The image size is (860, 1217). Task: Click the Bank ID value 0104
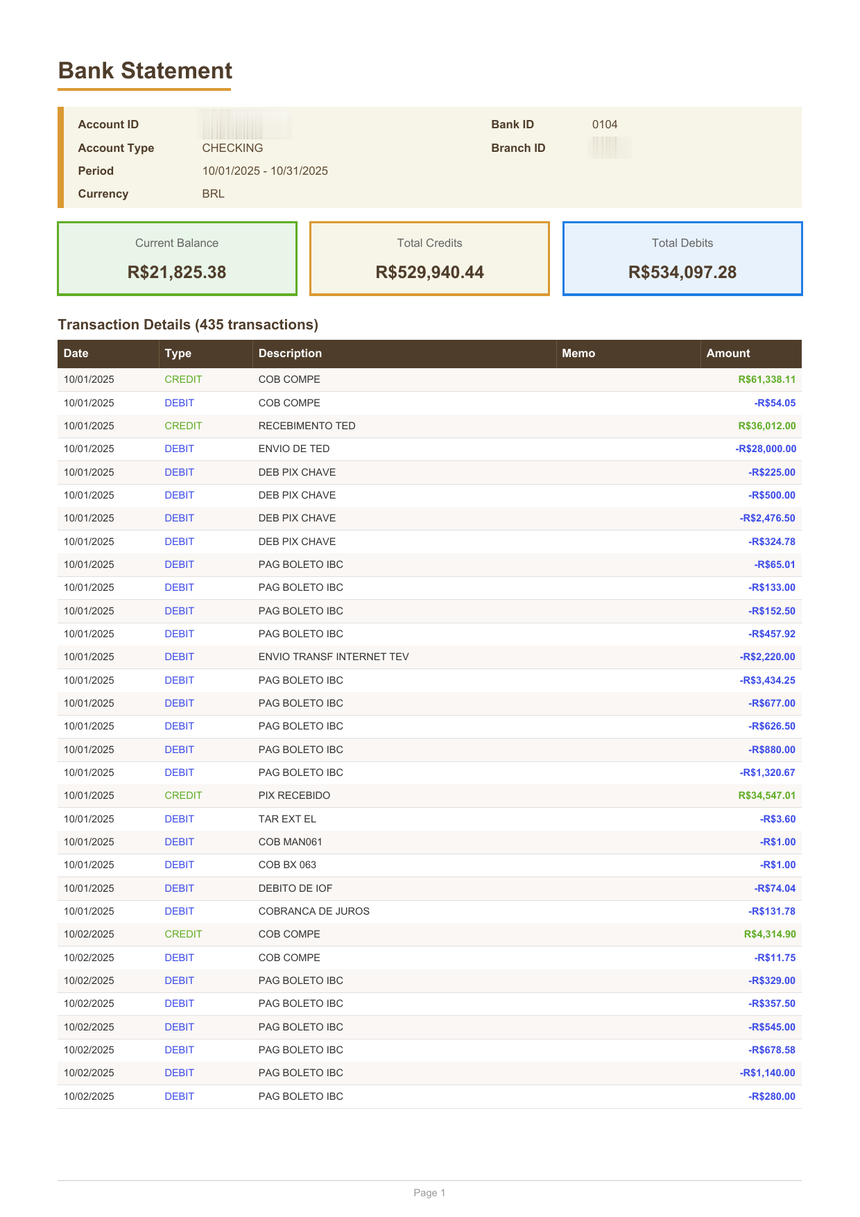coord(605,125)
